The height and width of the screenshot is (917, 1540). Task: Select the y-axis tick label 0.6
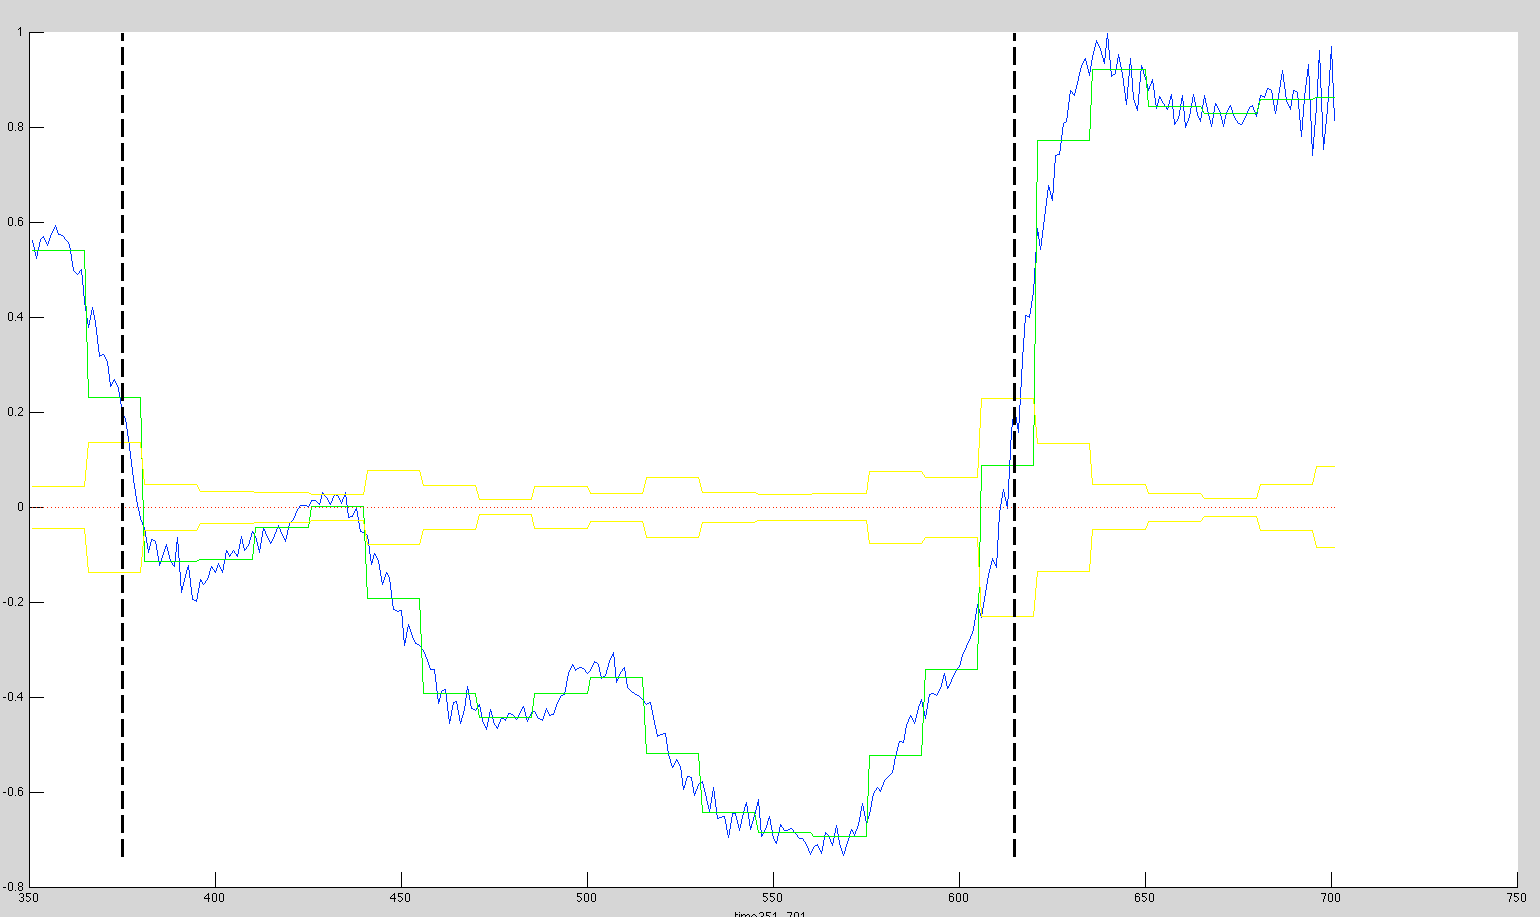16,223
